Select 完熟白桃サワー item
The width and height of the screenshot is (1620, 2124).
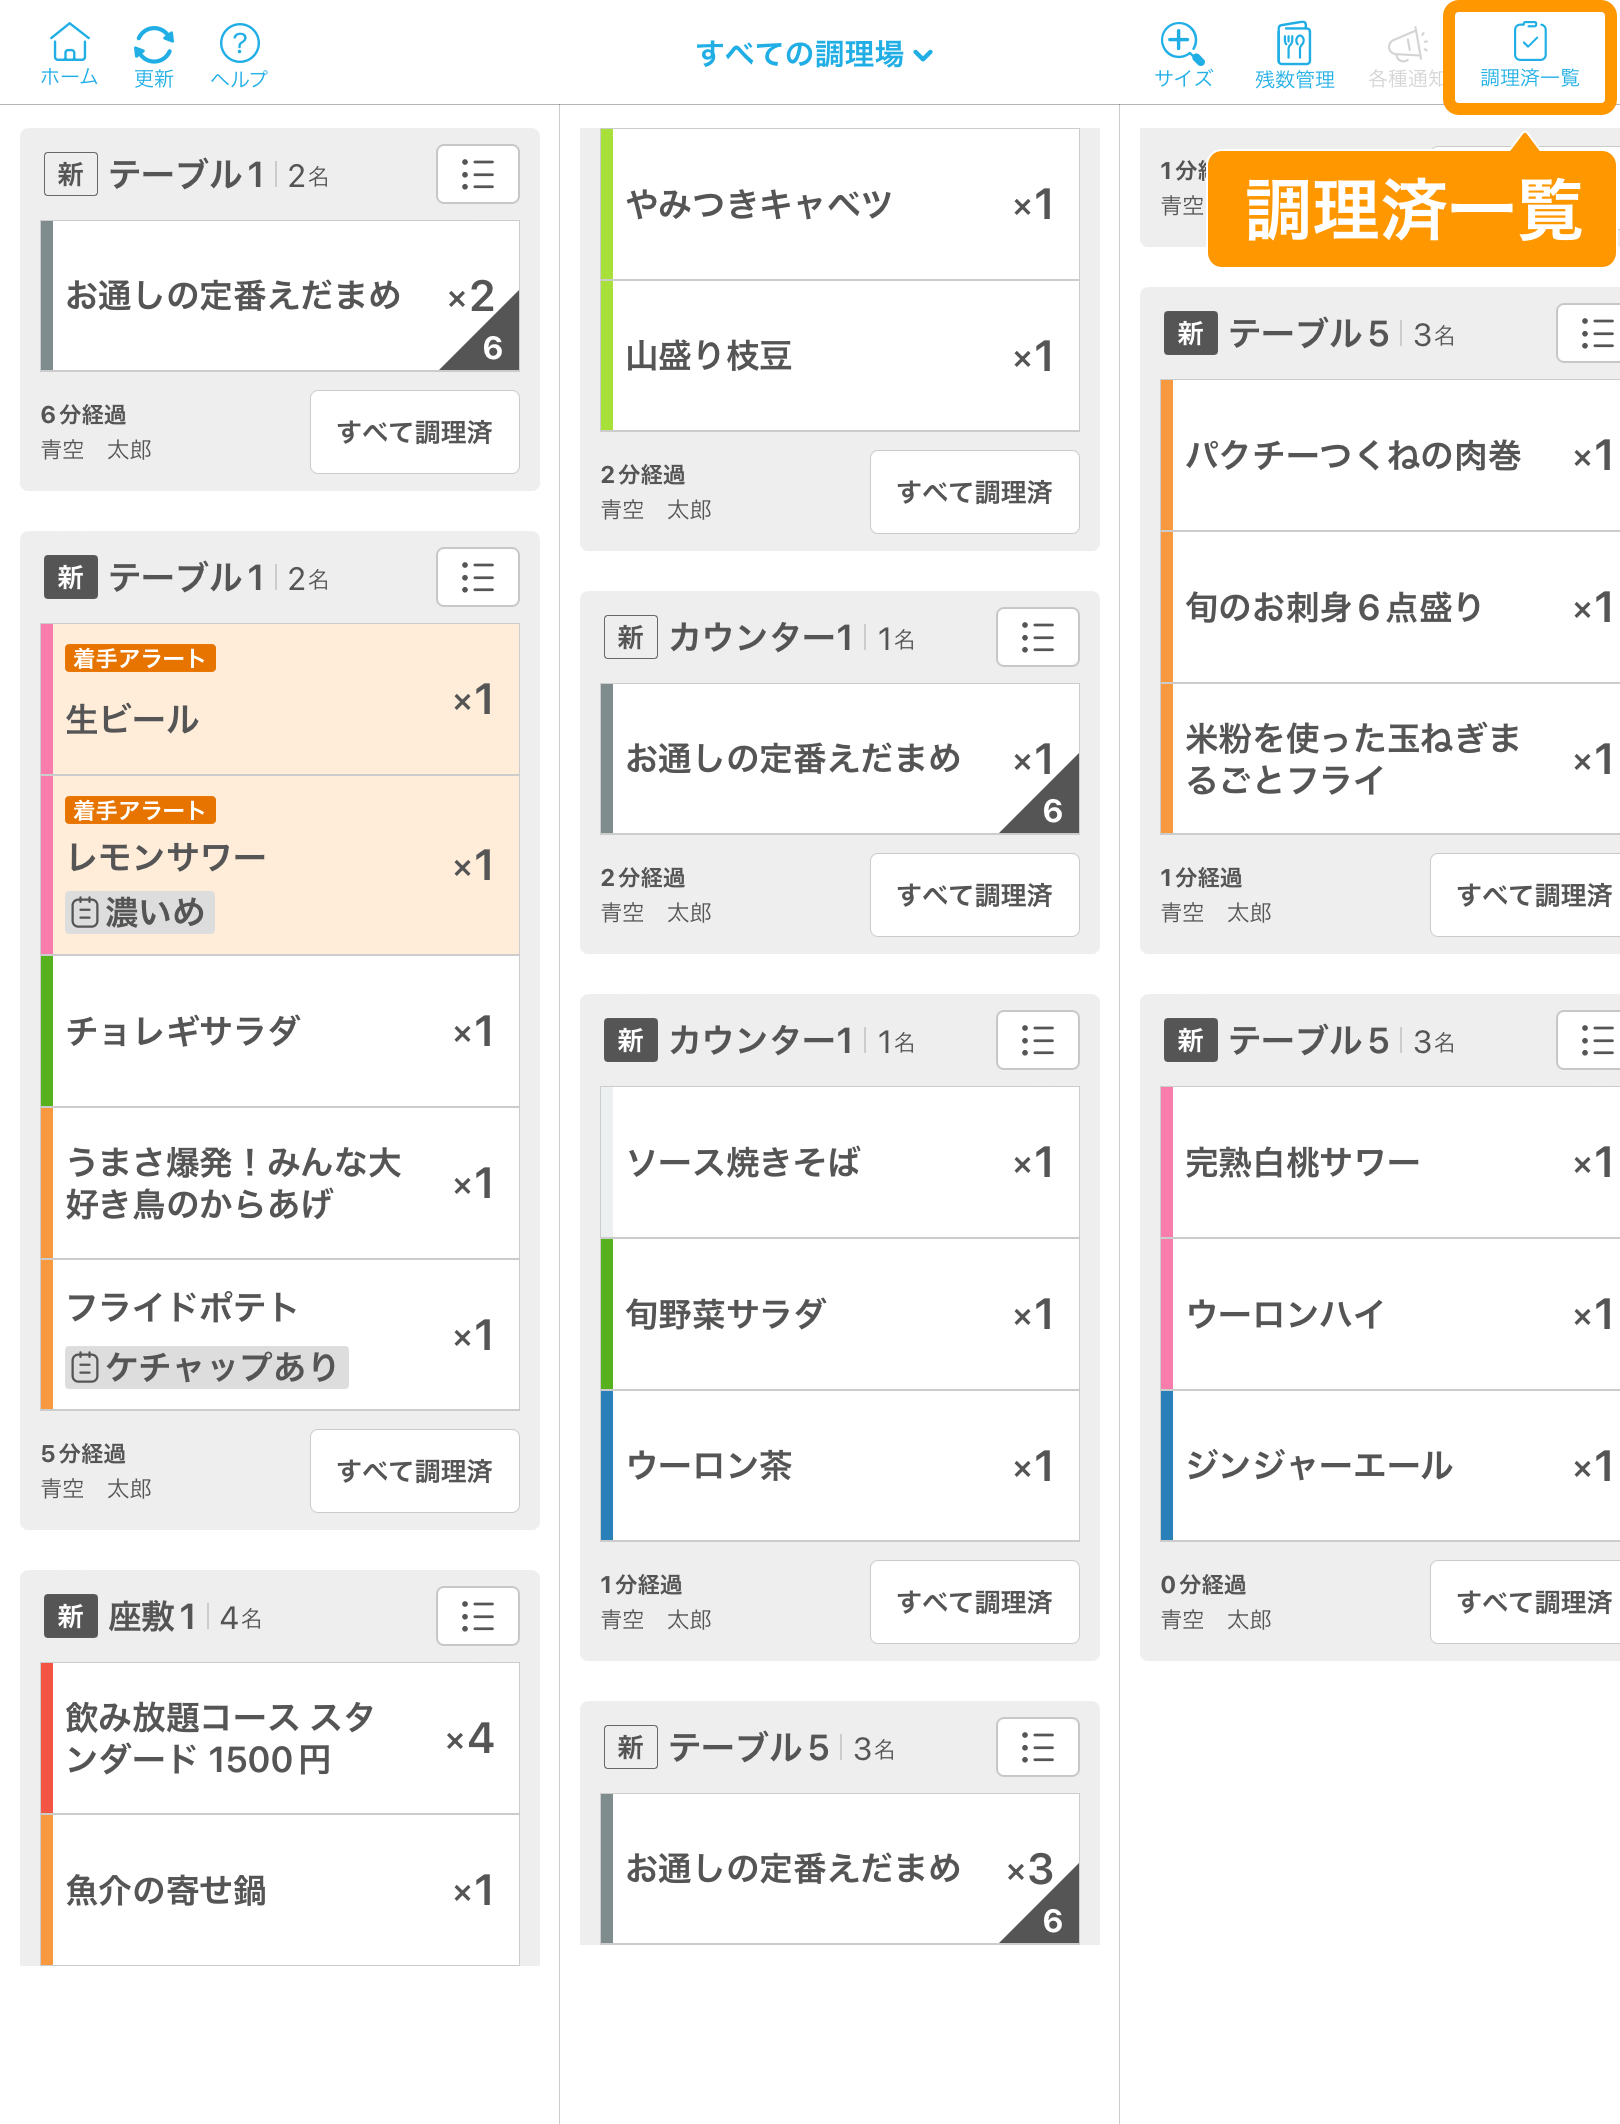pyautogui.click(x=1390, y=1162)
